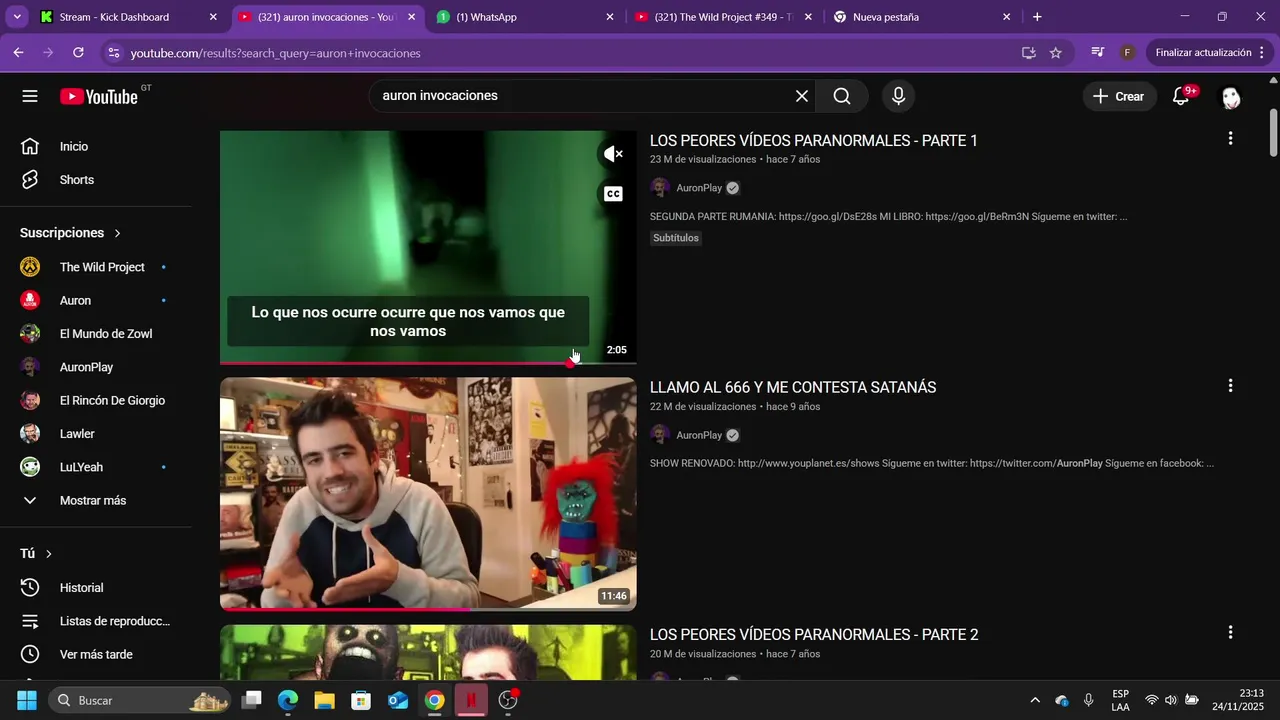Go back in browser history
Image resolution: width=1280 pixels, height=720 pixels.
point(18,53)
